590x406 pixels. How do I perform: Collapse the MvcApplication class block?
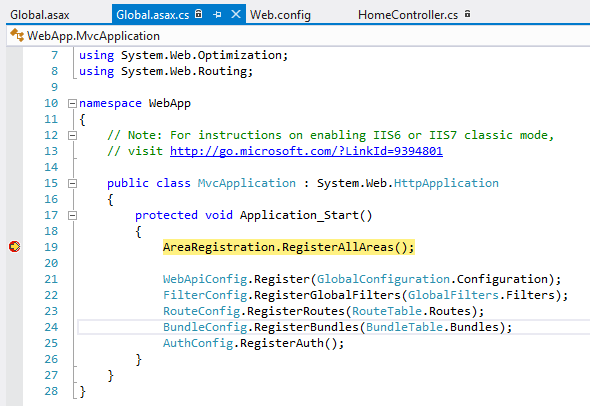(x=72, y=183)
